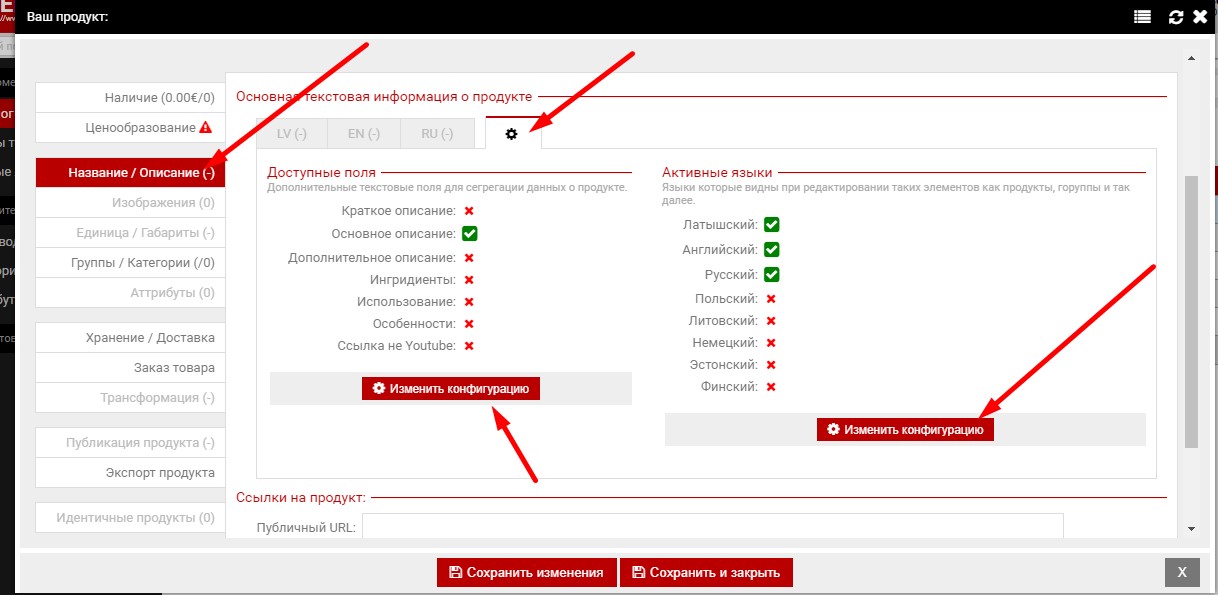Click the list view icon in header
The image size is (1218, 595).
pyautogui.click(x=1142, y=17)
